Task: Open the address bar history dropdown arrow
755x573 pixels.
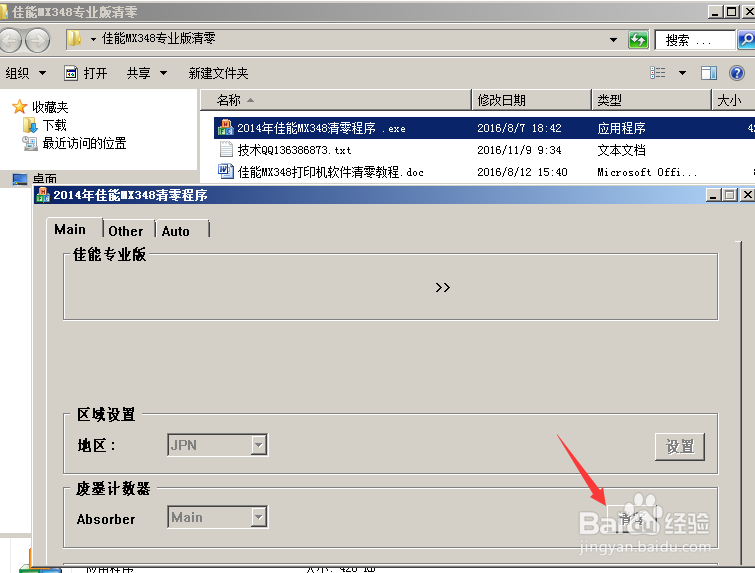Action: (x=613, y=39)
